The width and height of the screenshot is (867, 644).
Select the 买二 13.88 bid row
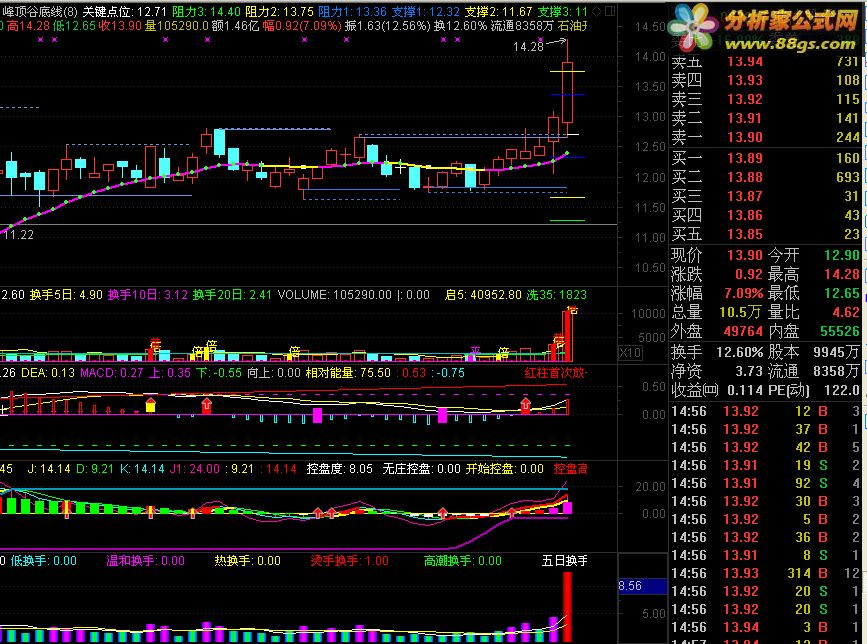click(x=765, y=177)
